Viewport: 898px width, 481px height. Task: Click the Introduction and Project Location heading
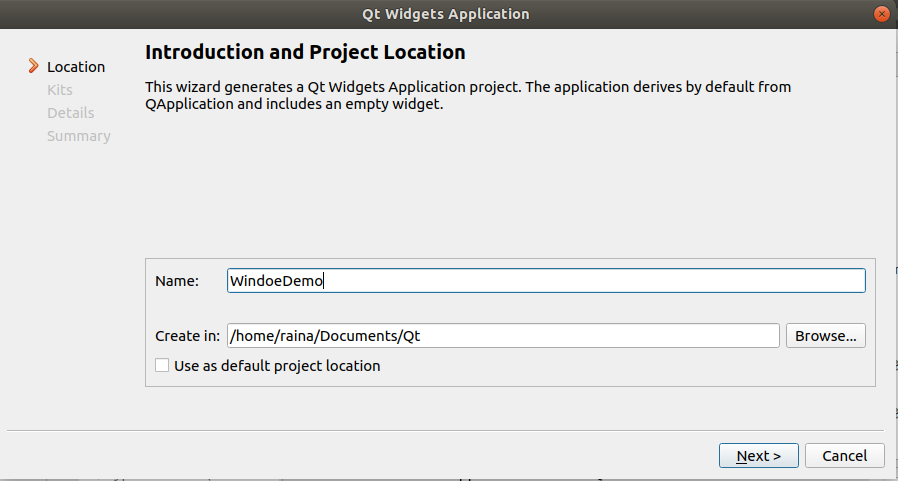[305, 52]
